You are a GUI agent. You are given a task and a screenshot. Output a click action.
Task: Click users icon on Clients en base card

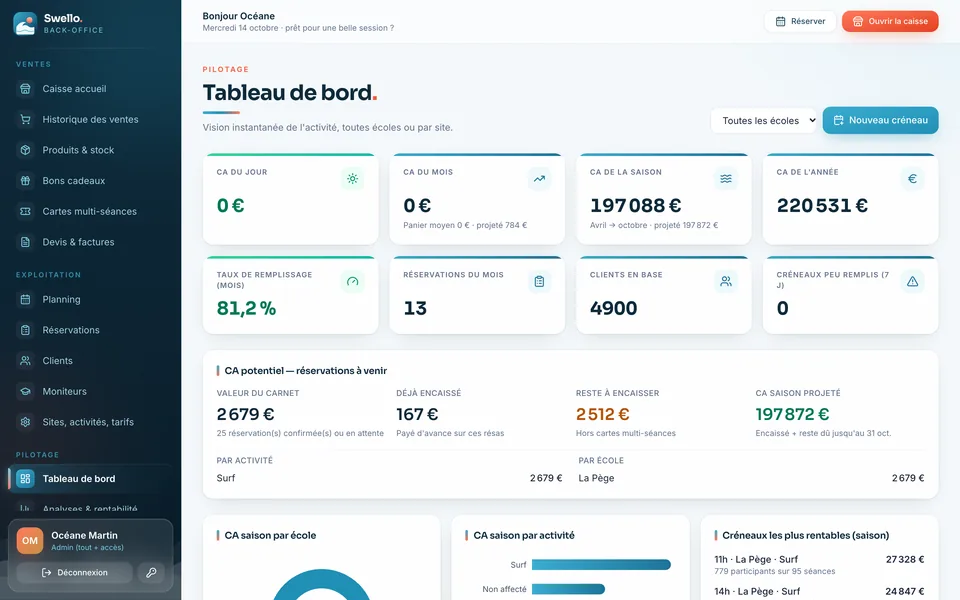726,282
